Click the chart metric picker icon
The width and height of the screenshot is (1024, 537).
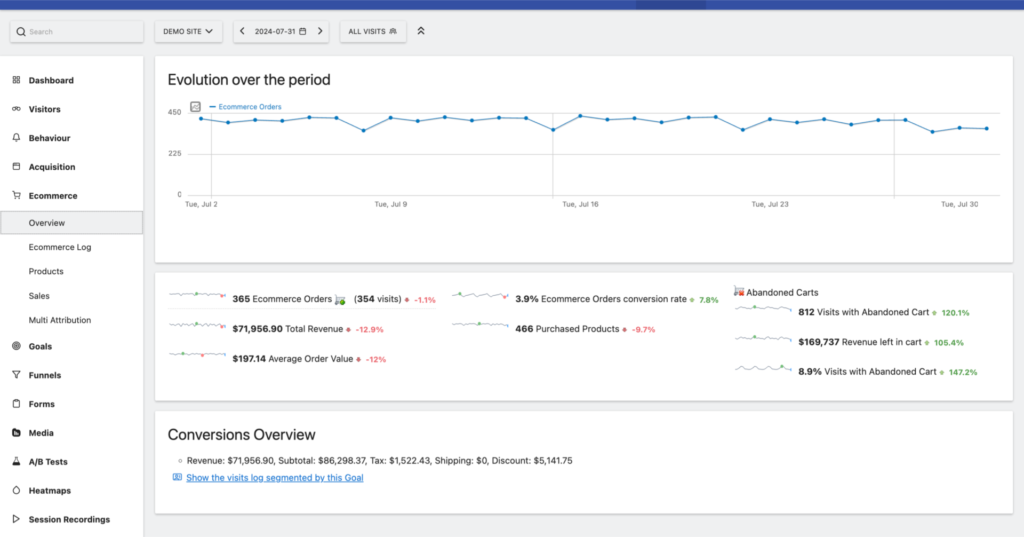[x=195, y=107]
